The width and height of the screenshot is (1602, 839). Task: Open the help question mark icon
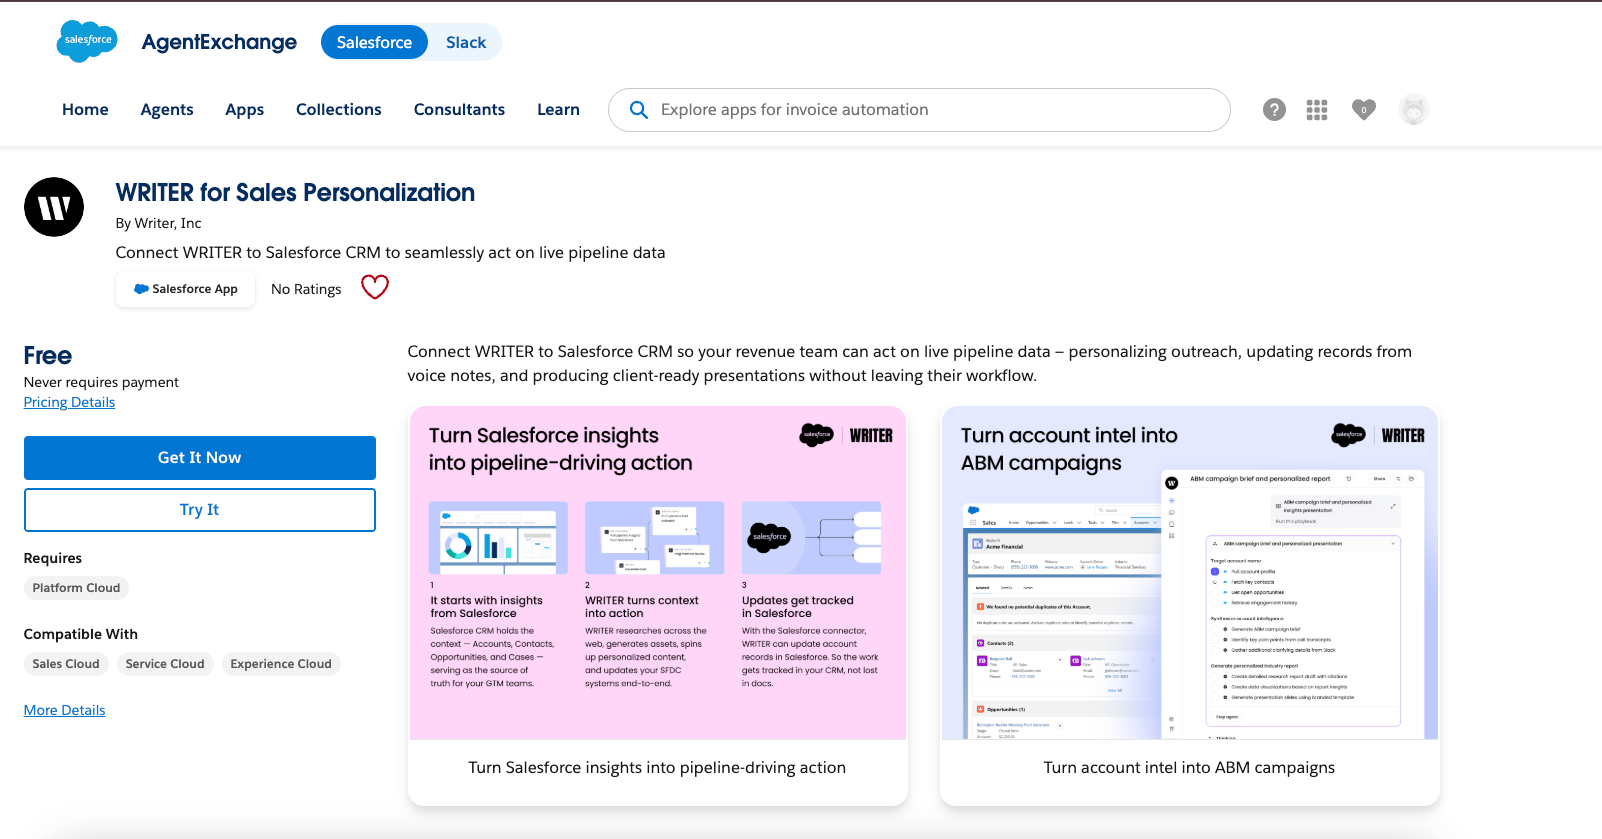[1274, 110]
